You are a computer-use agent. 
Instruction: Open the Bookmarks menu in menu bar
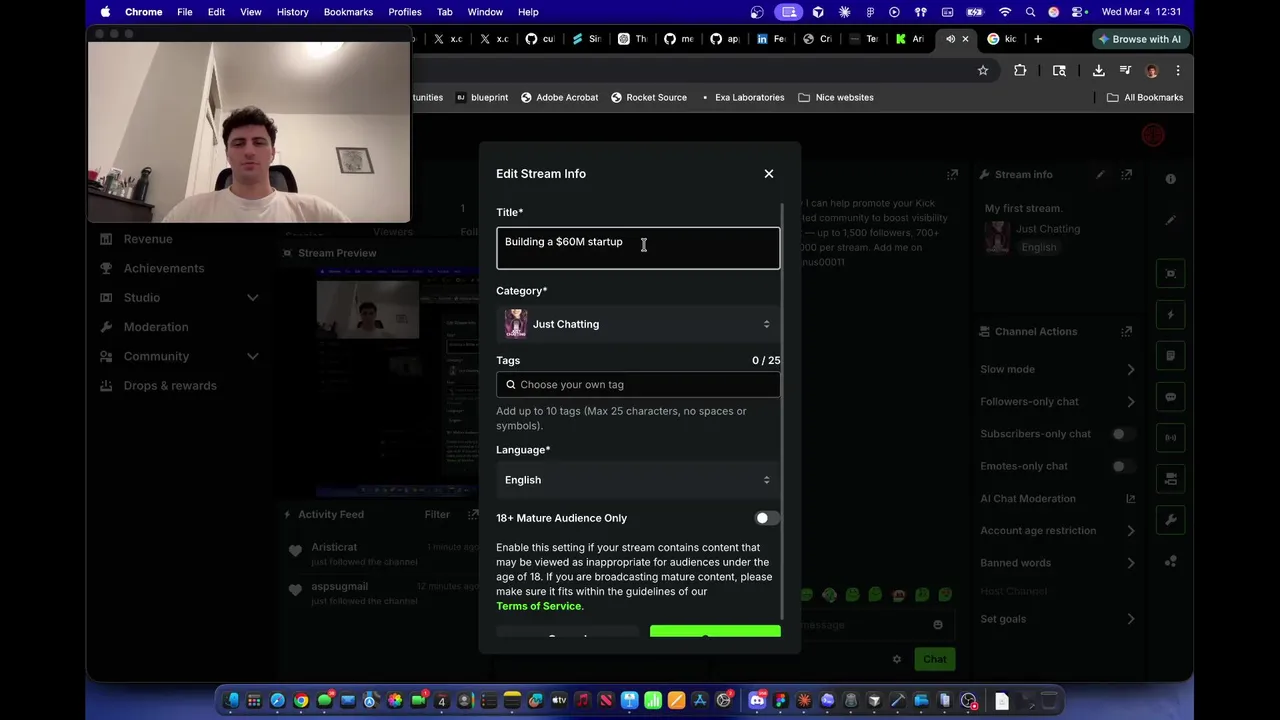[348, 12]
